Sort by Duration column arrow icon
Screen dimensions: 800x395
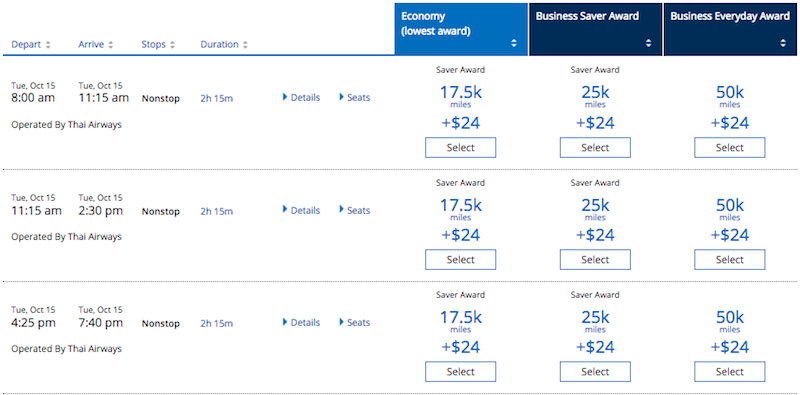tap(245, 45)
